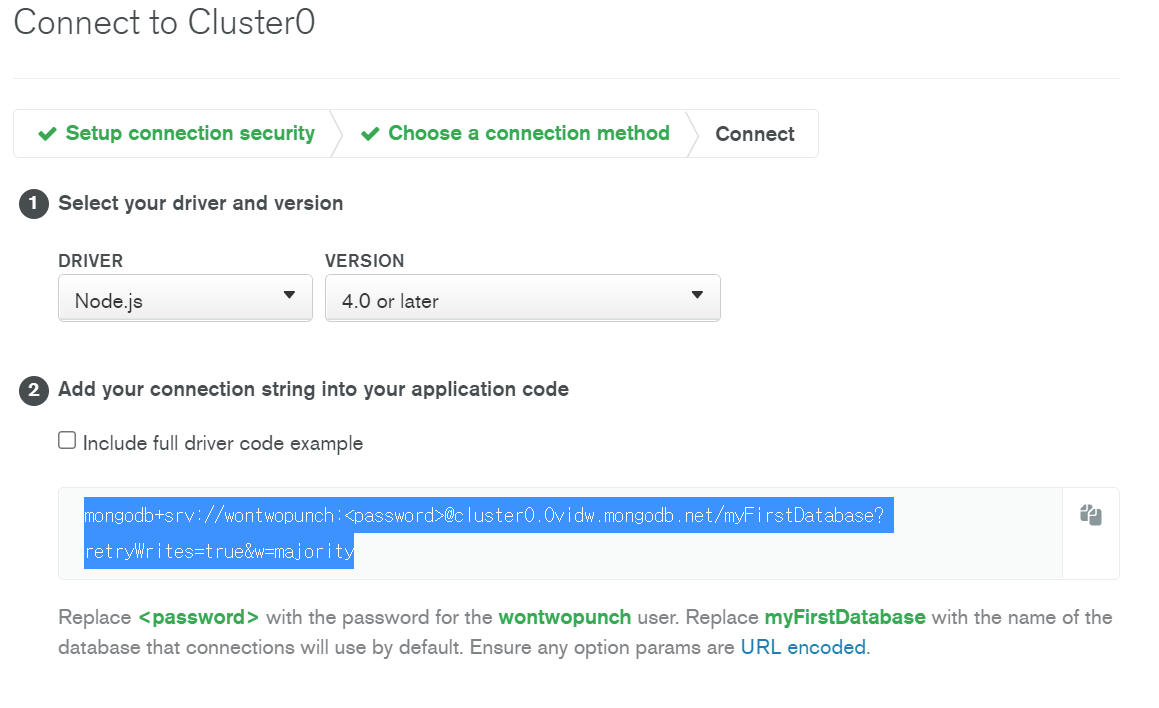Click green <password> text in instructions

tap(198, 617)
